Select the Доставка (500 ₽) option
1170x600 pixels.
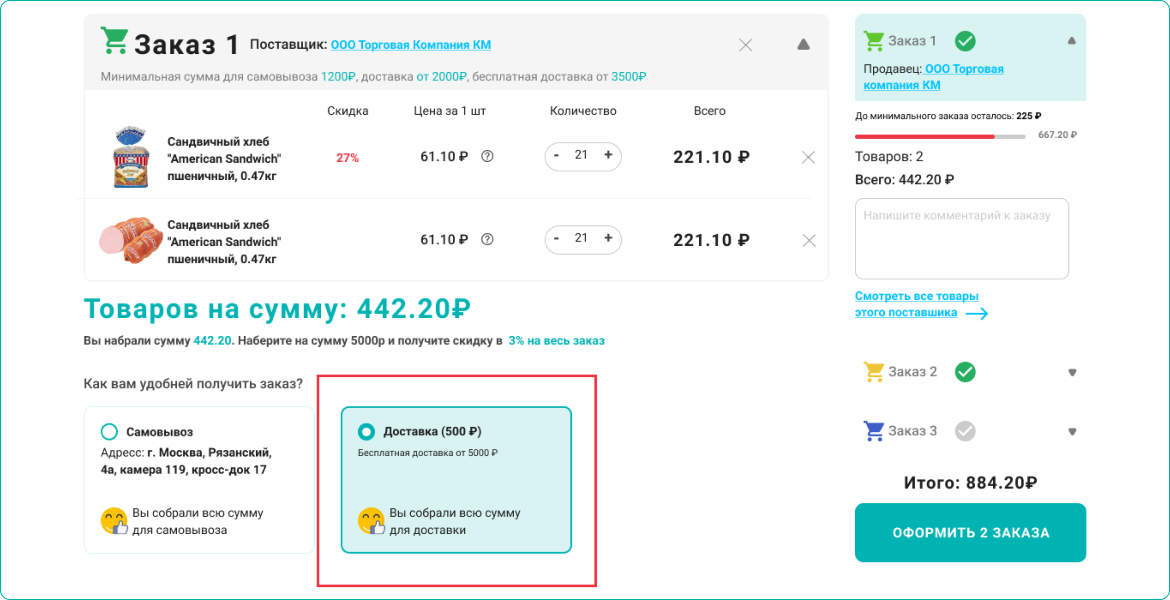(366, 432)
